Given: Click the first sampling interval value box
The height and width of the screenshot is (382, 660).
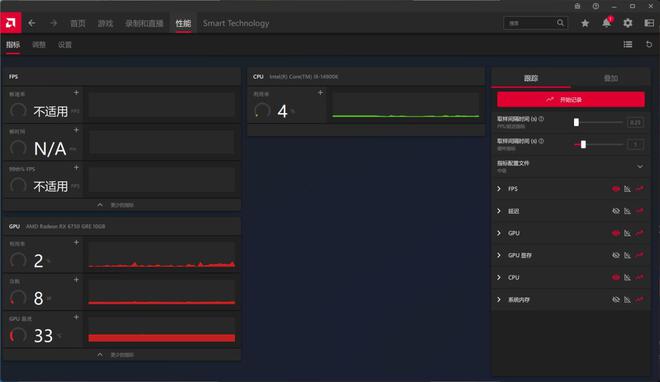Looking at the screenshot, I should [635, 122].
